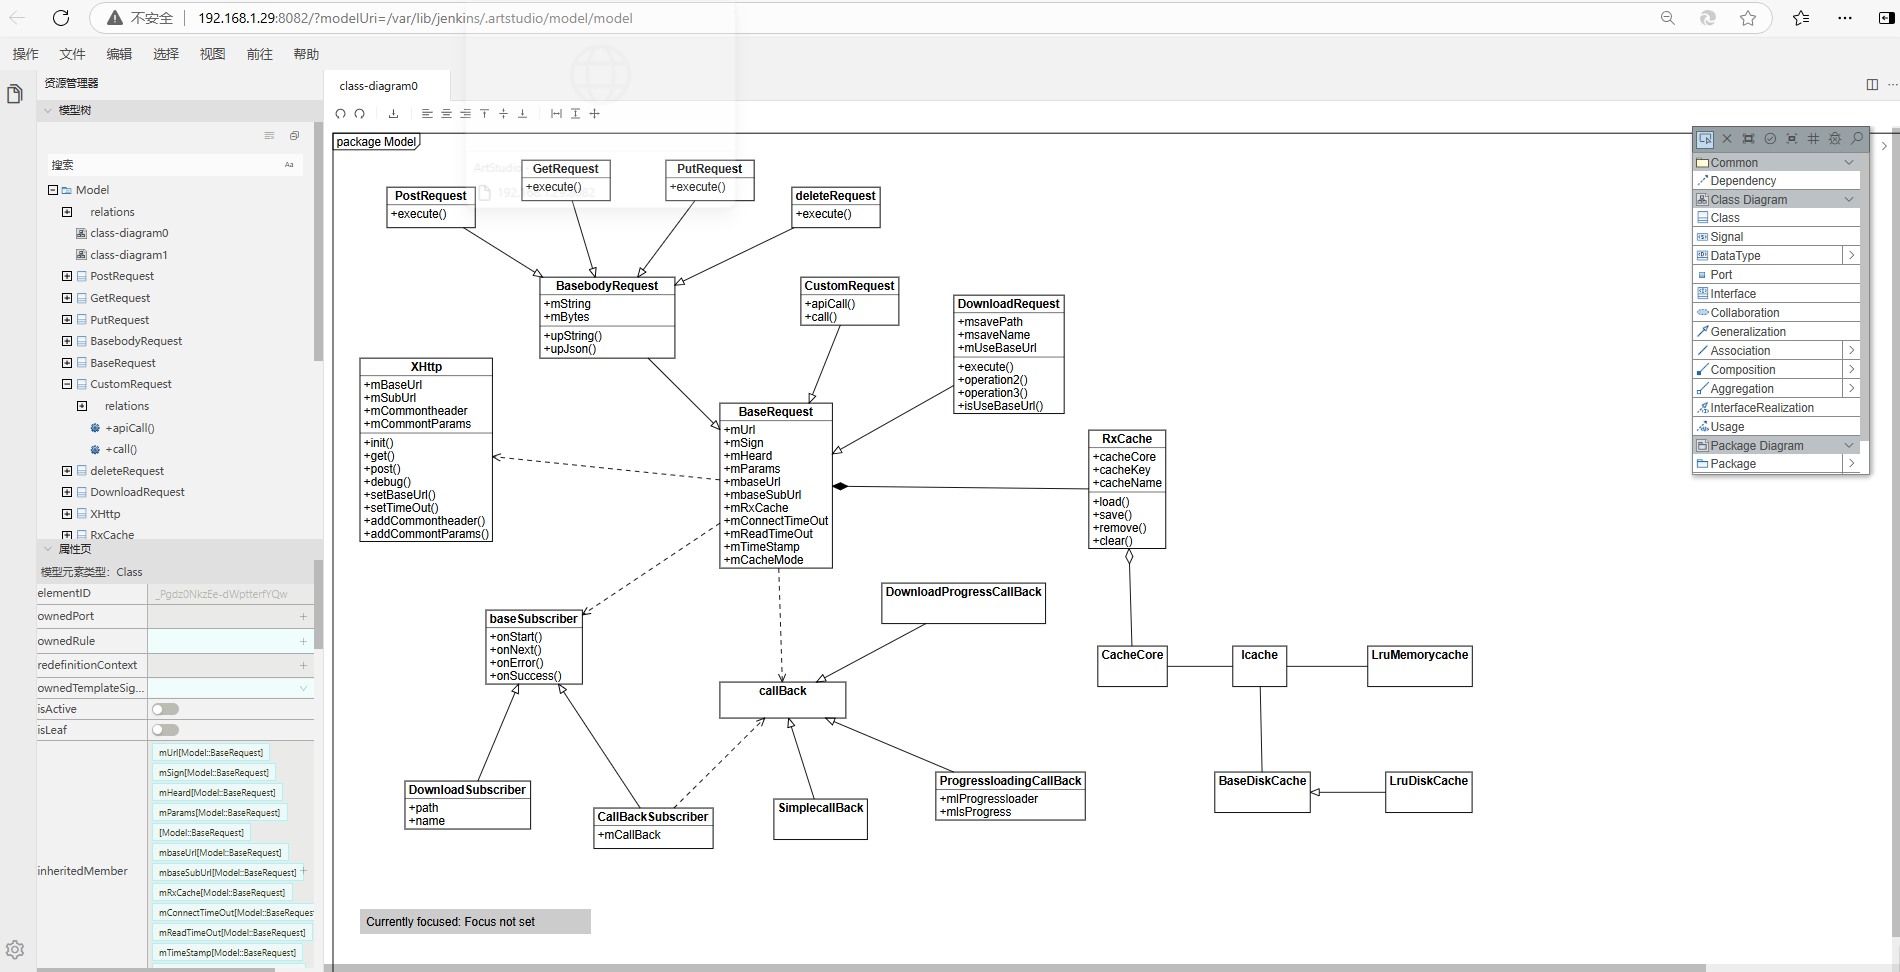This screenshot has width=1900, height=972.
Task: Open the 文件 menu
Action: (72, 54)
